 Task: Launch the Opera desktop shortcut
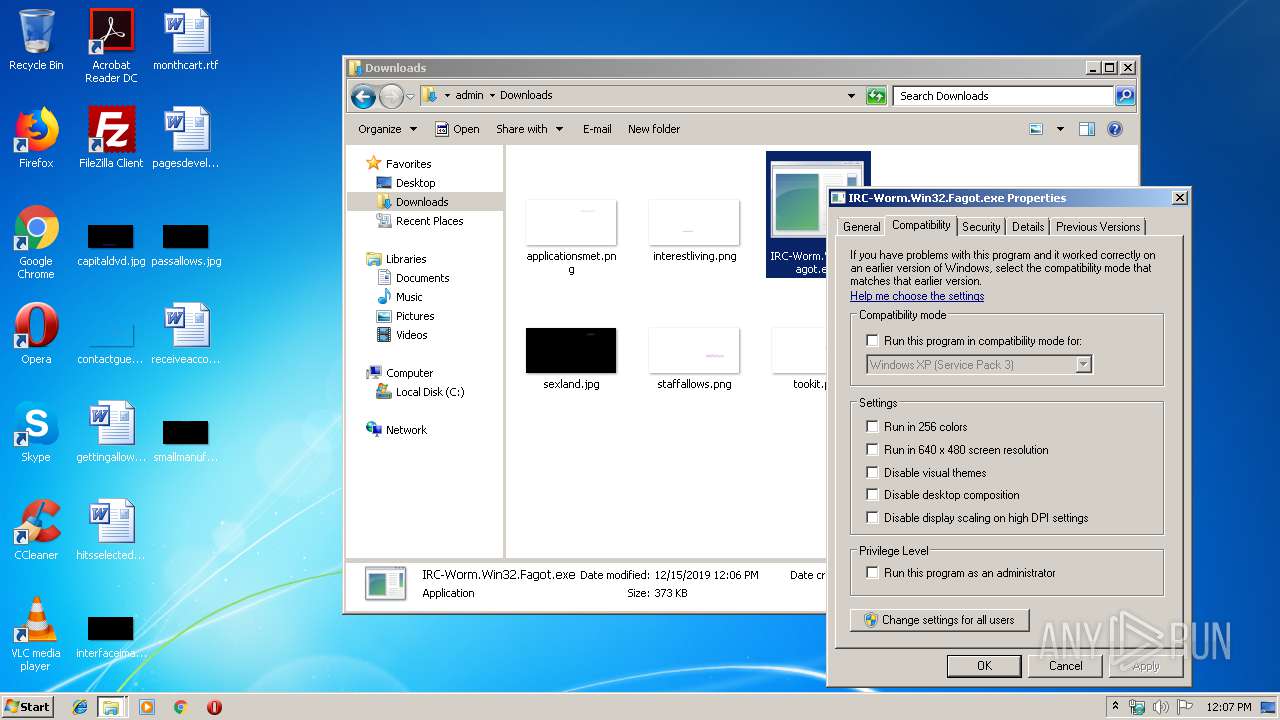(36, 334)
